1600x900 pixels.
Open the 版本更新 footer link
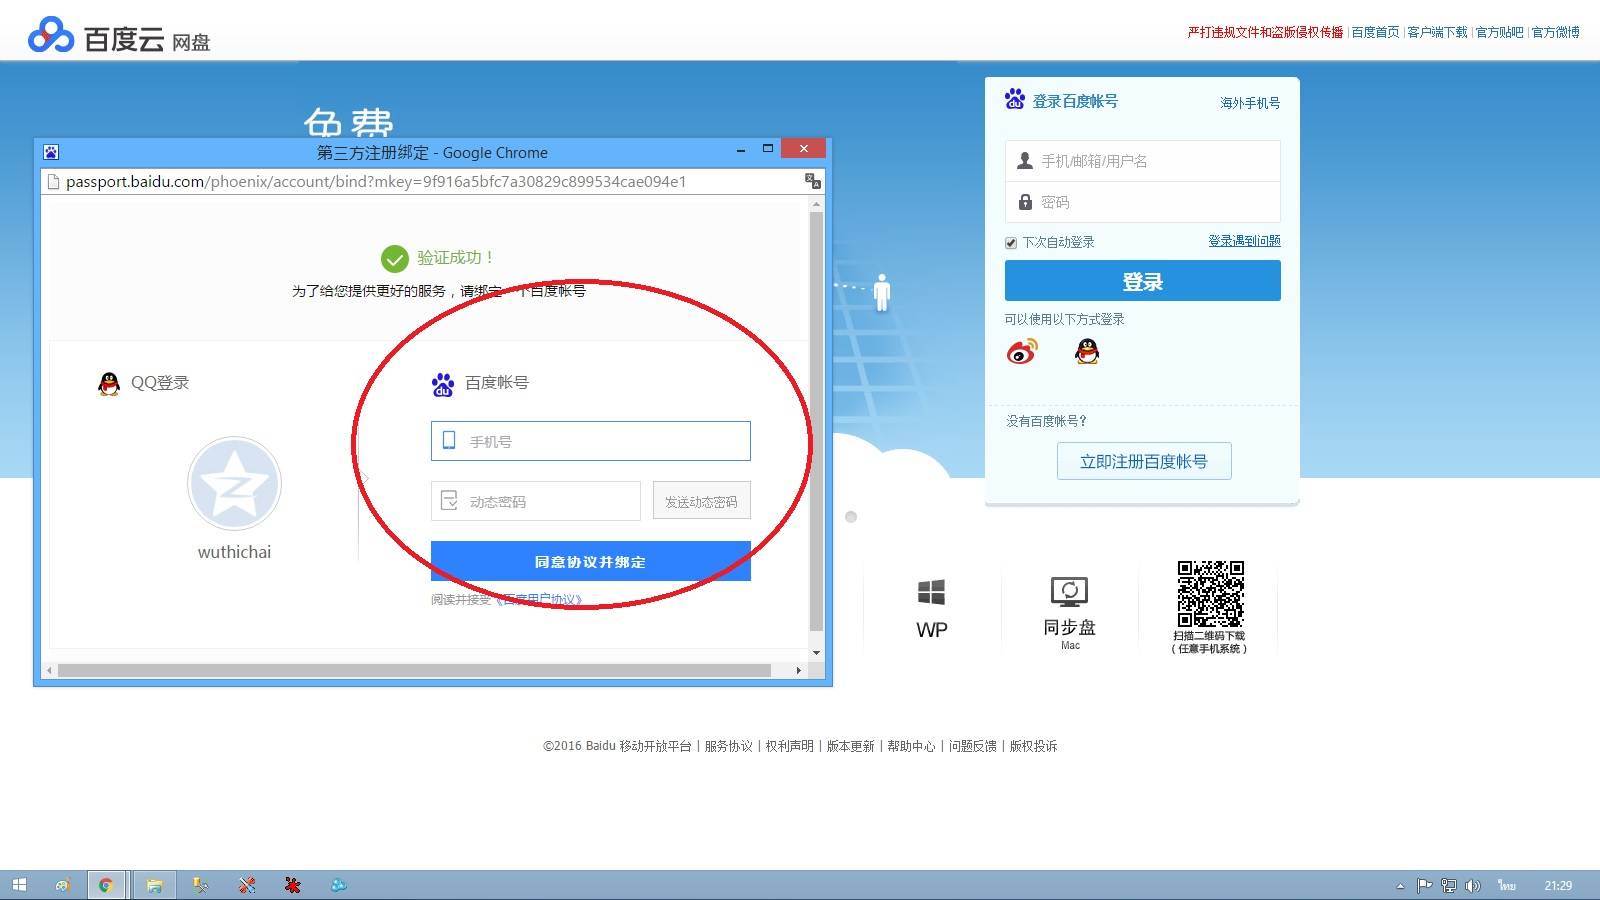point(850,746)
